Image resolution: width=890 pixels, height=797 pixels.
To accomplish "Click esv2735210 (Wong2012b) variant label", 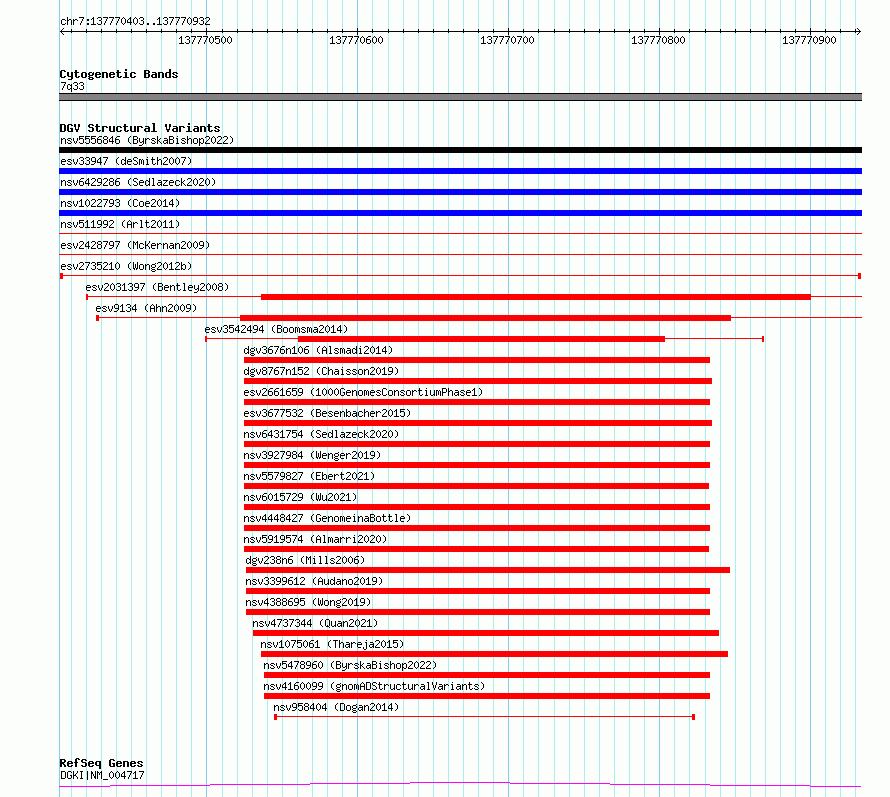I will coord(126,266).
